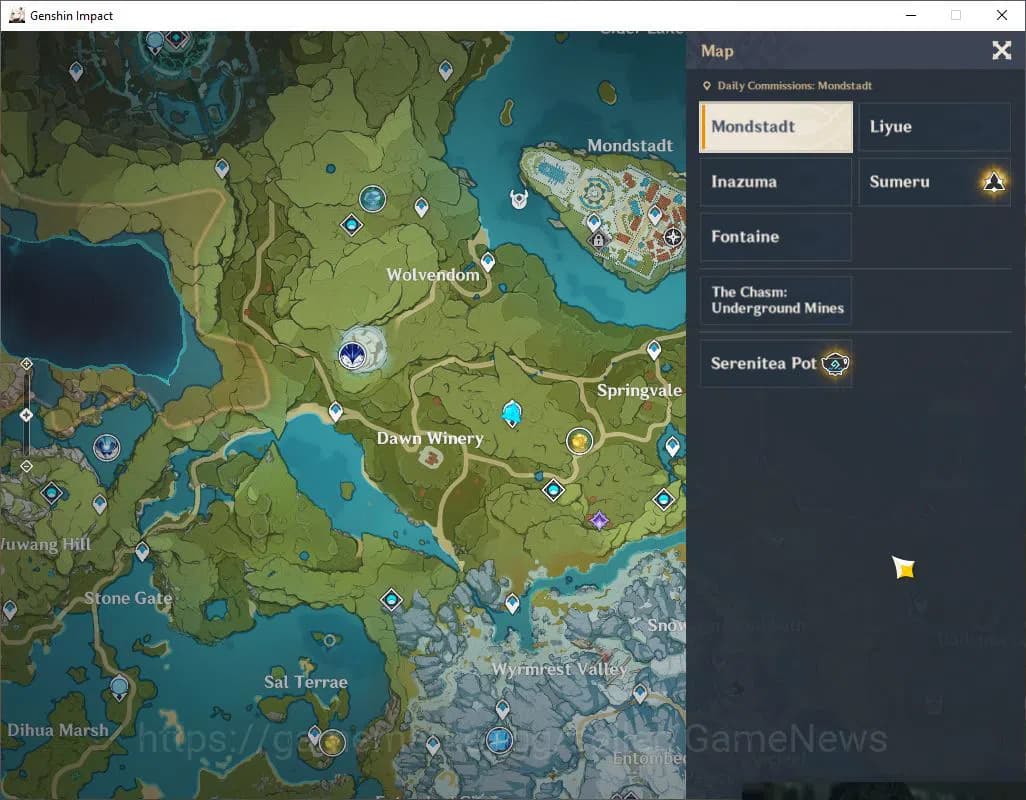Click the map zoom-in plus button

[27, 364]
